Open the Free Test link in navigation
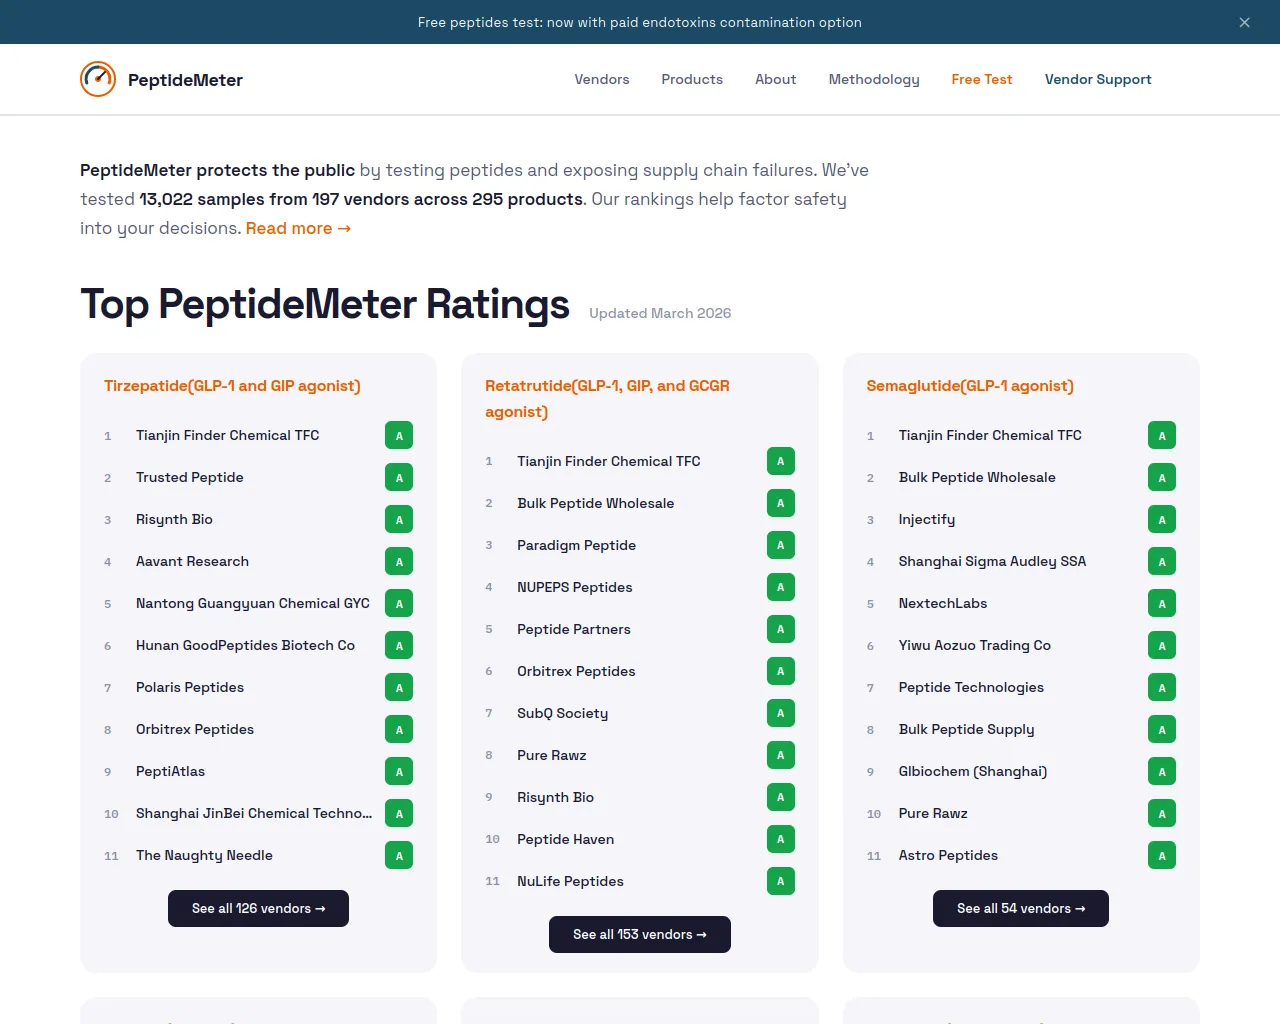Image resolution: width=1280 pixels, height=1024 pixels. [982, 79]
